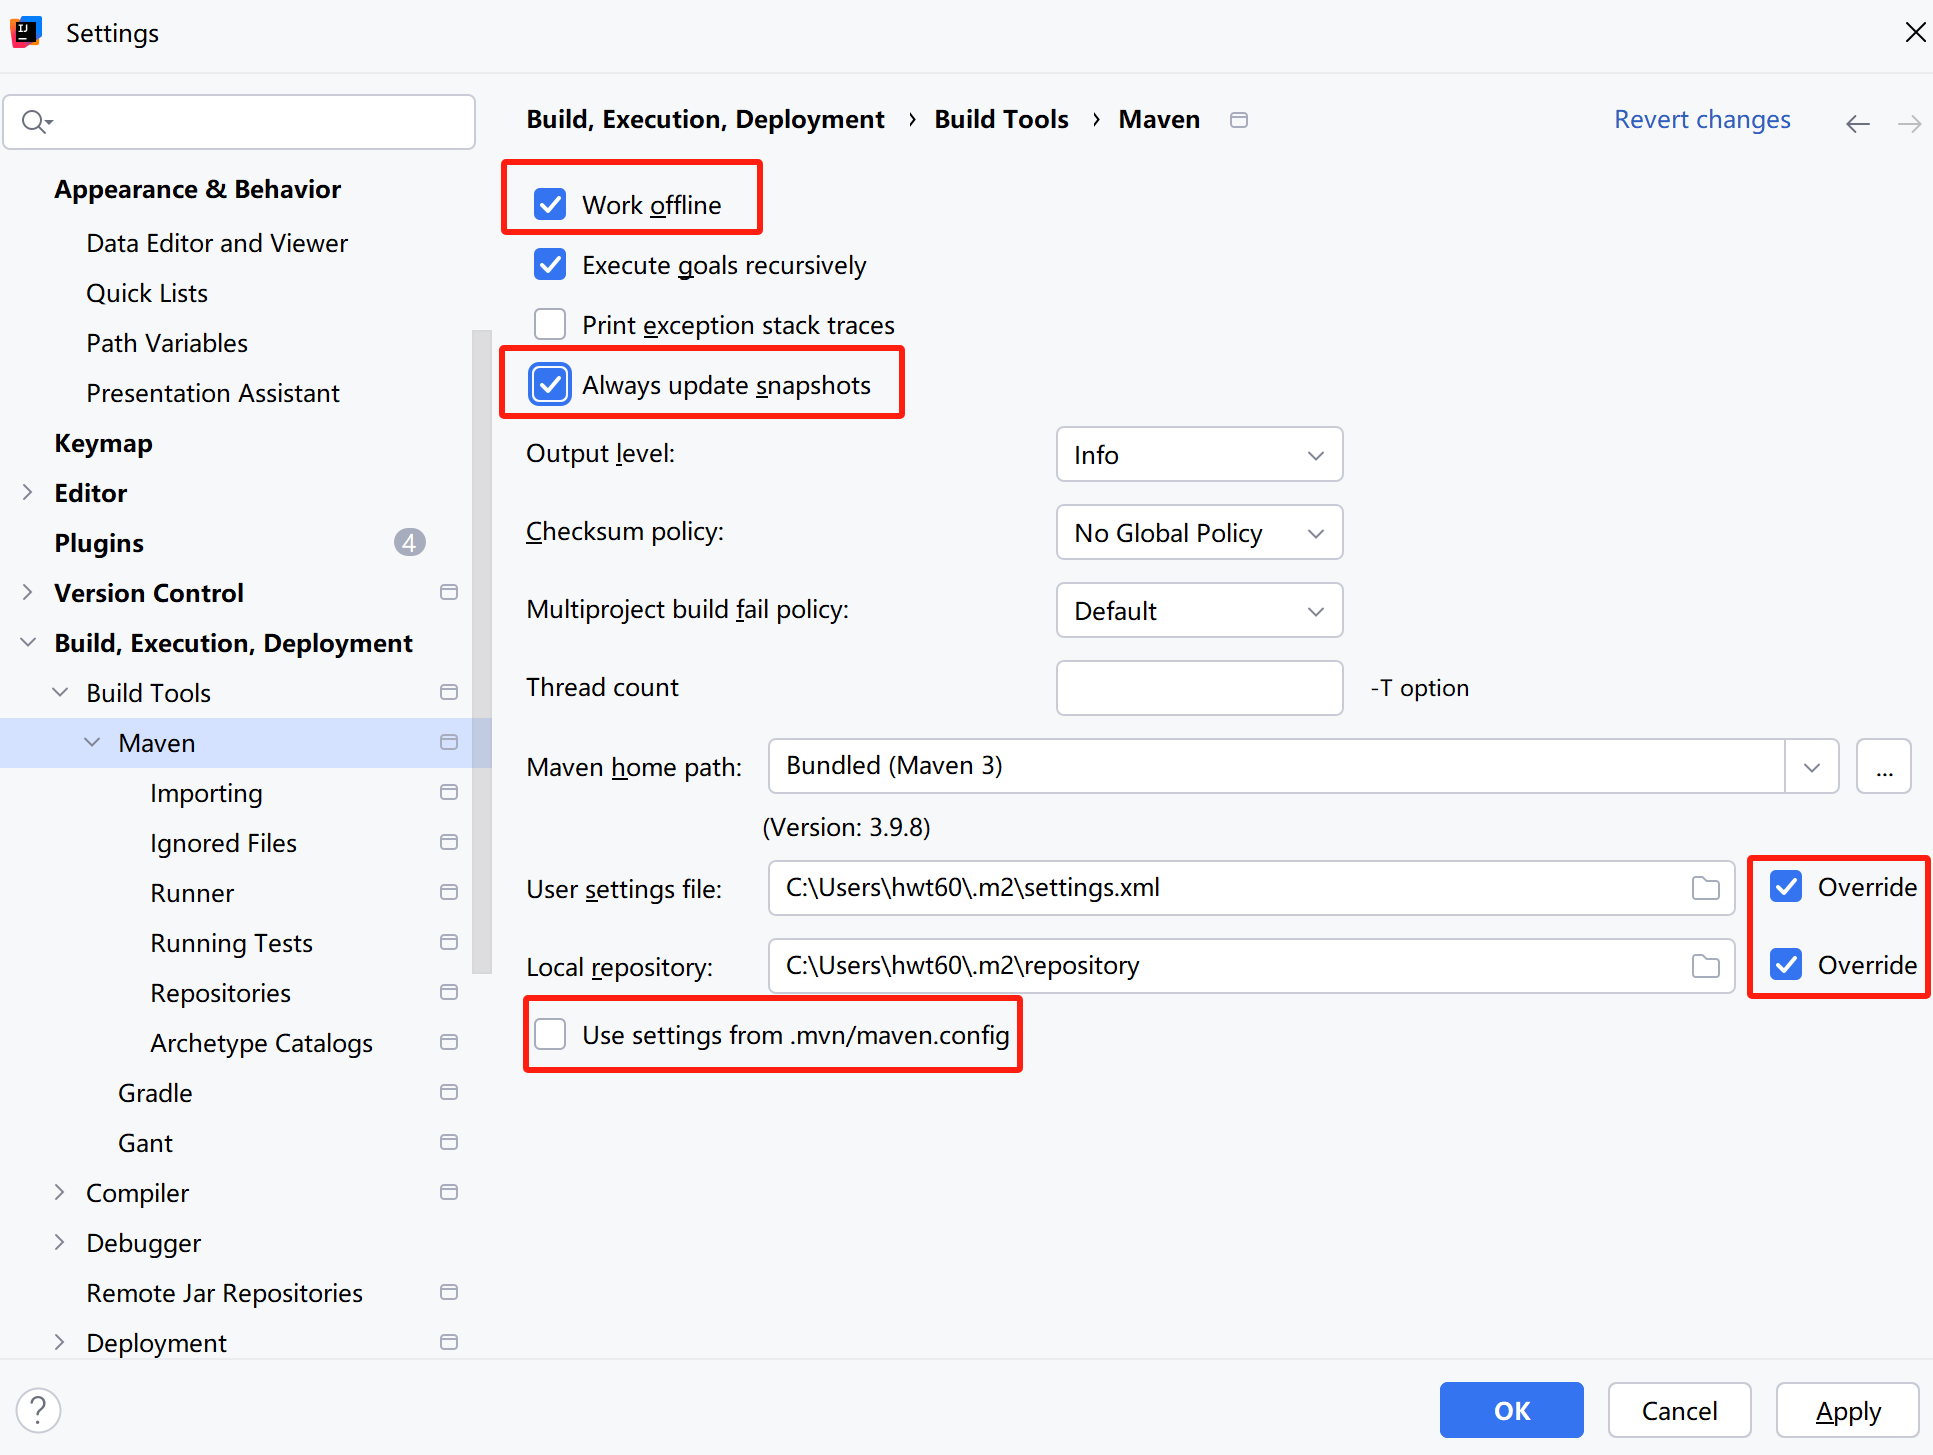Image resolution: width=1933 pixels, height=1455 pixels.
Task: Enable Print exception stack traces
Action: pos(550,324)
